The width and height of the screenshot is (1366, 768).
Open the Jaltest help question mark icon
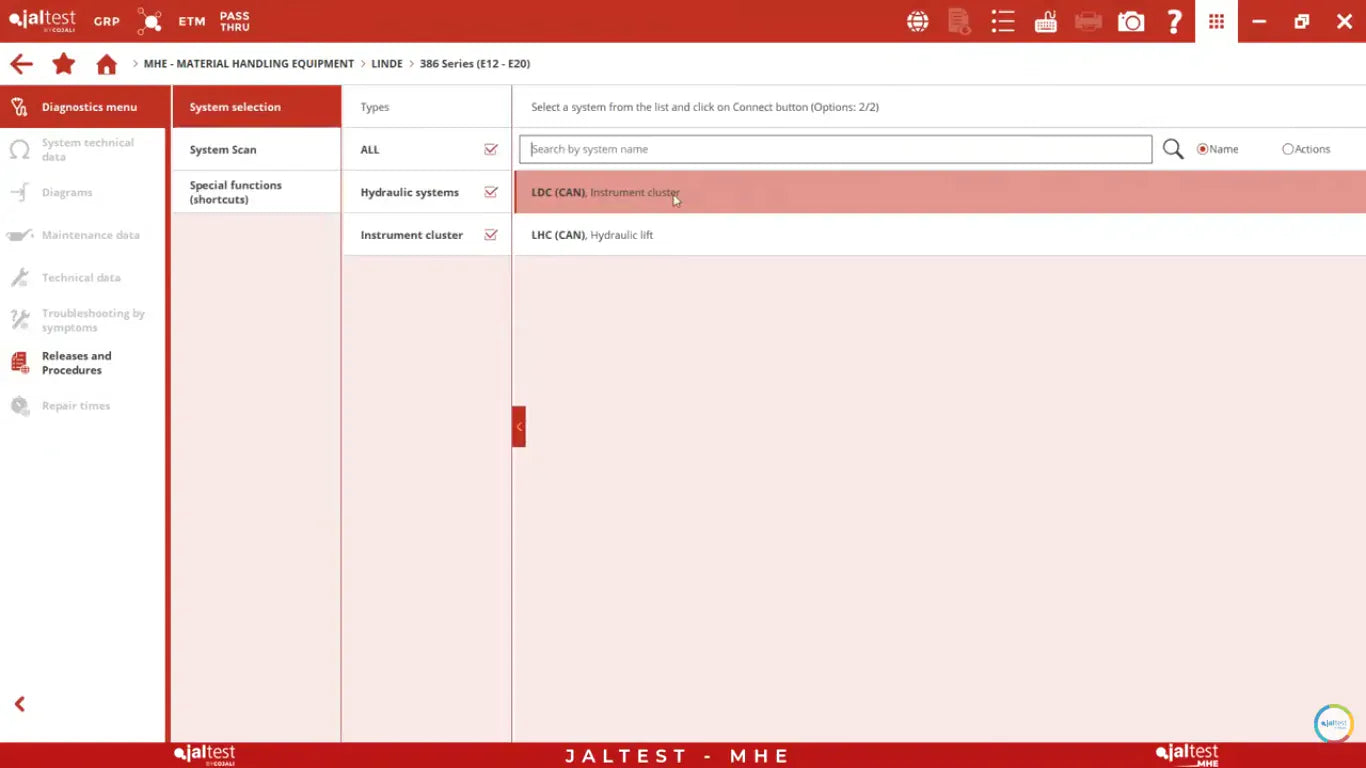point(1174,21)
